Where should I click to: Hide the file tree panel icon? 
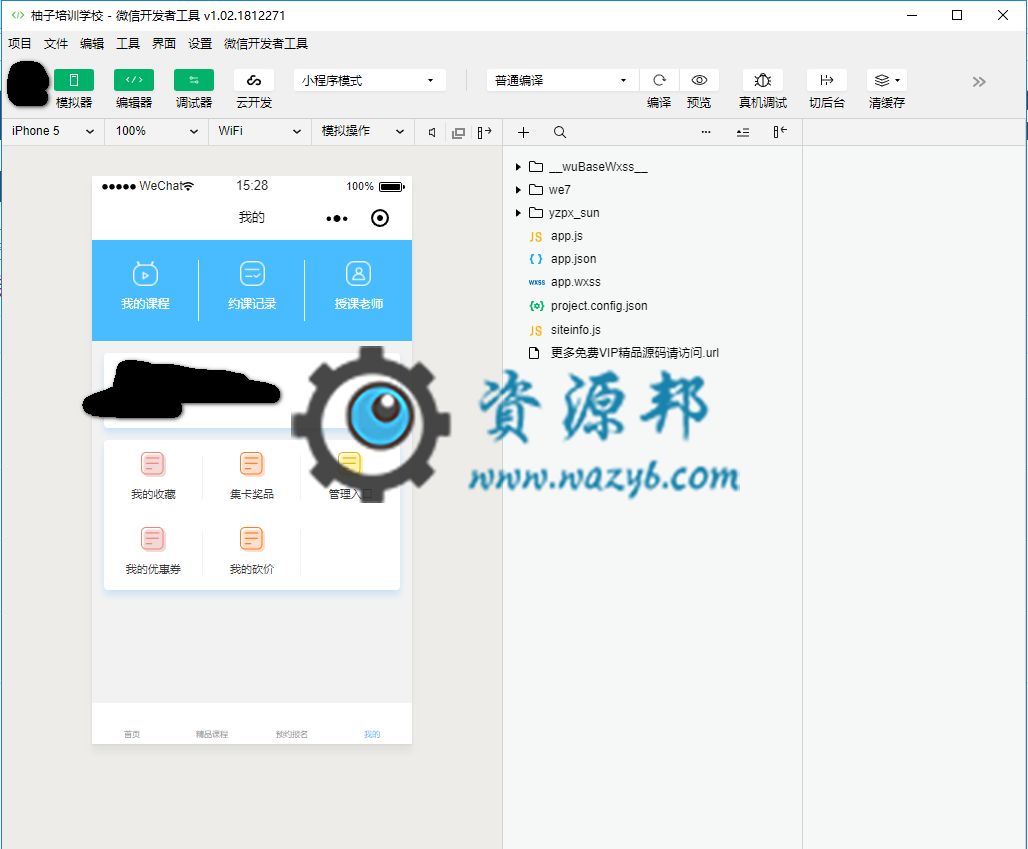[780, 132]
